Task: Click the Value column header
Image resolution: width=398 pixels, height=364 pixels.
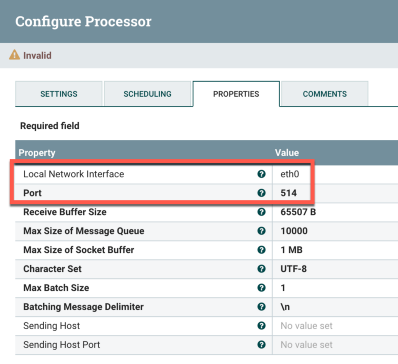Action: [x=287, y=153]
